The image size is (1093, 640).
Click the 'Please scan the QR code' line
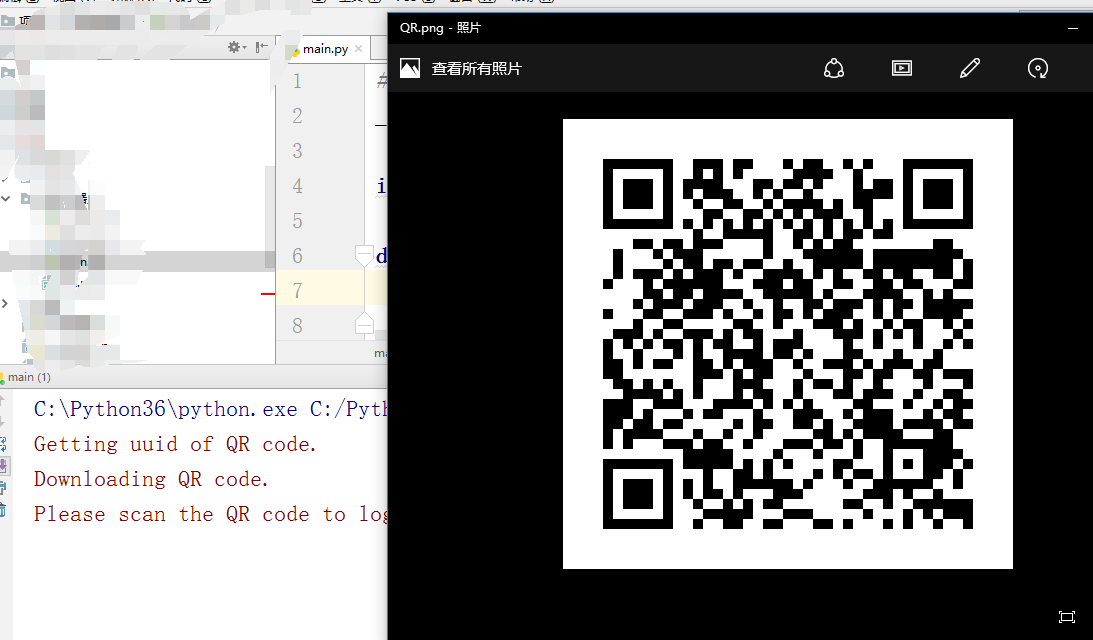(x=210, y=515)
